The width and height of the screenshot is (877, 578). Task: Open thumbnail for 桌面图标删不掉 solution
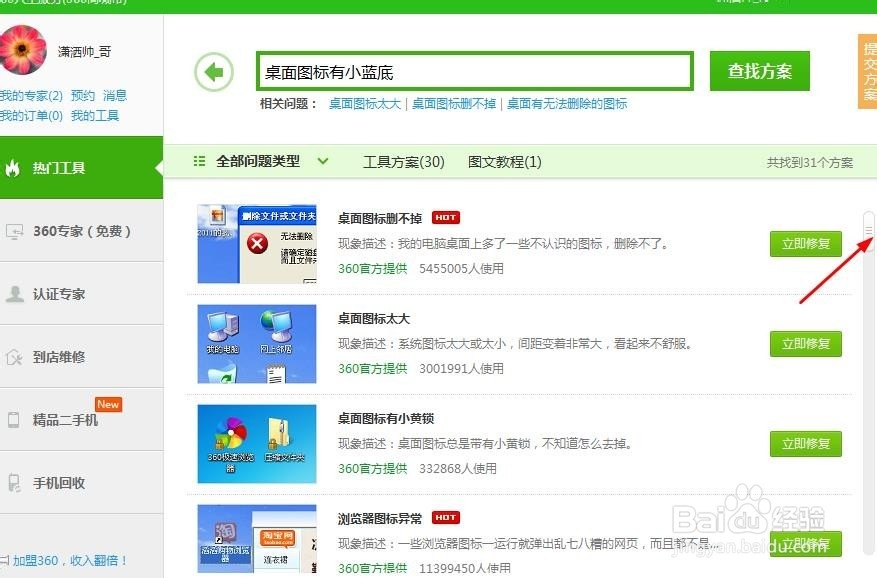pos(257,243)
